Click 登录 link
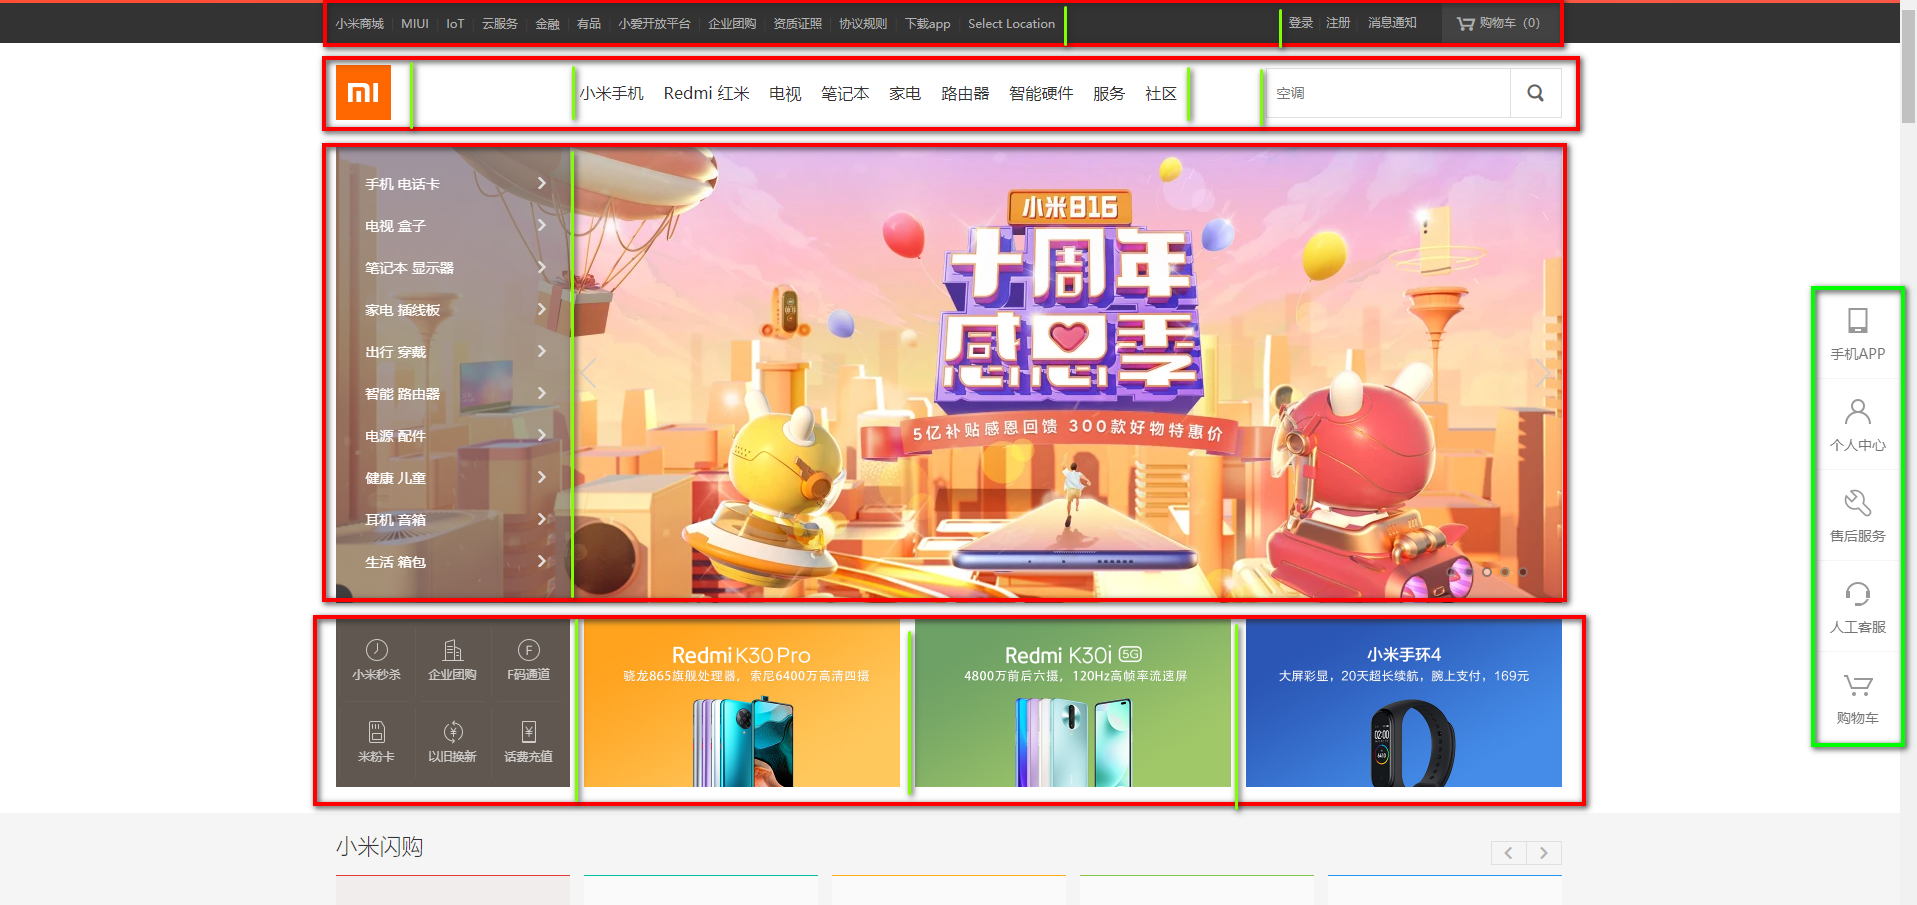 [x=1301, y=22]
